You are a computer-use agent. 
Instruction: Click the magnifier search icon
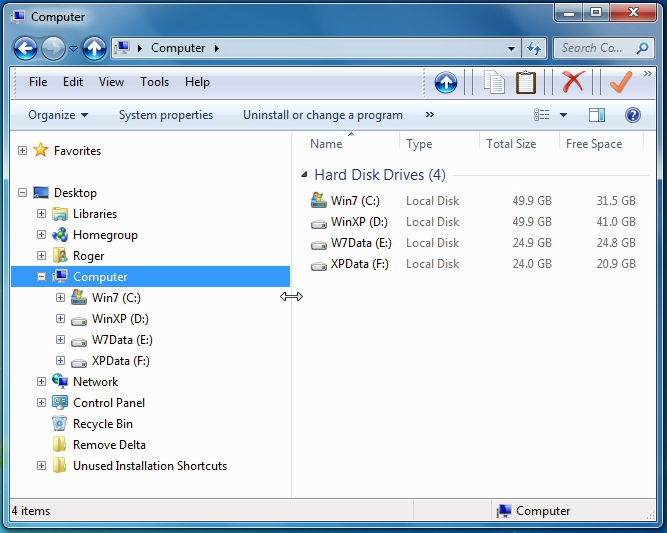(x=642, y=48)
